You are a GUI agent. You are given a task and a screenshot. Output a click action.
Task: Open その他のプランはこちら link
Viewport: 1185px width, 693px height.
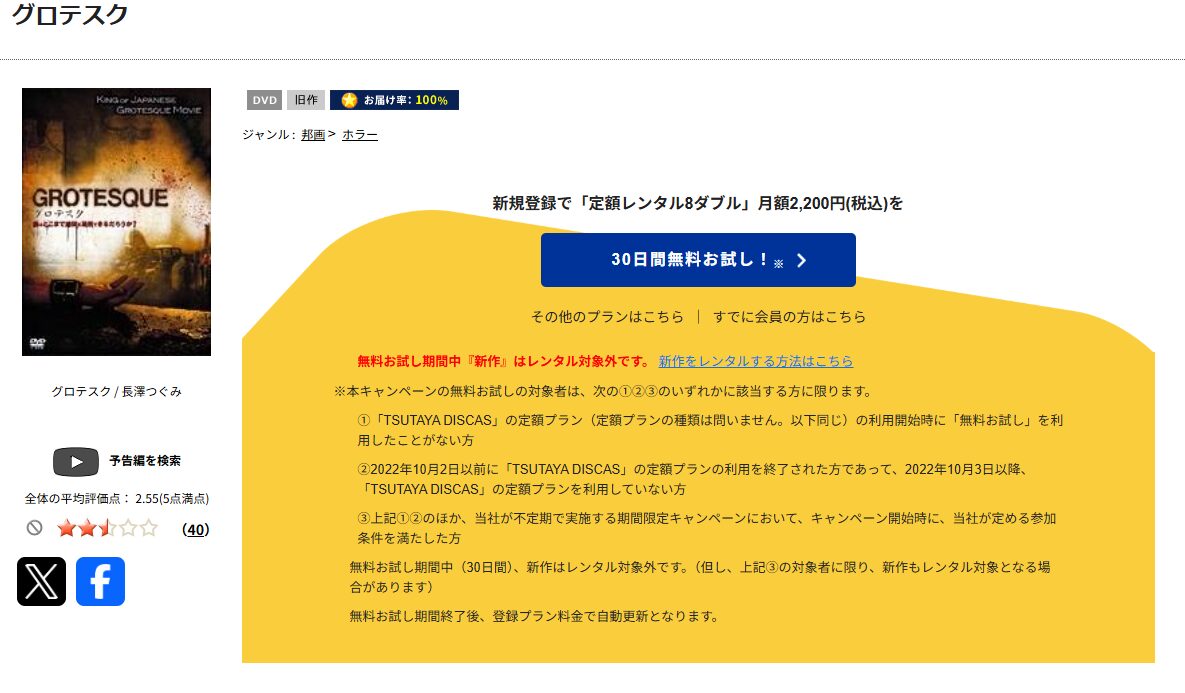[607, 317]
